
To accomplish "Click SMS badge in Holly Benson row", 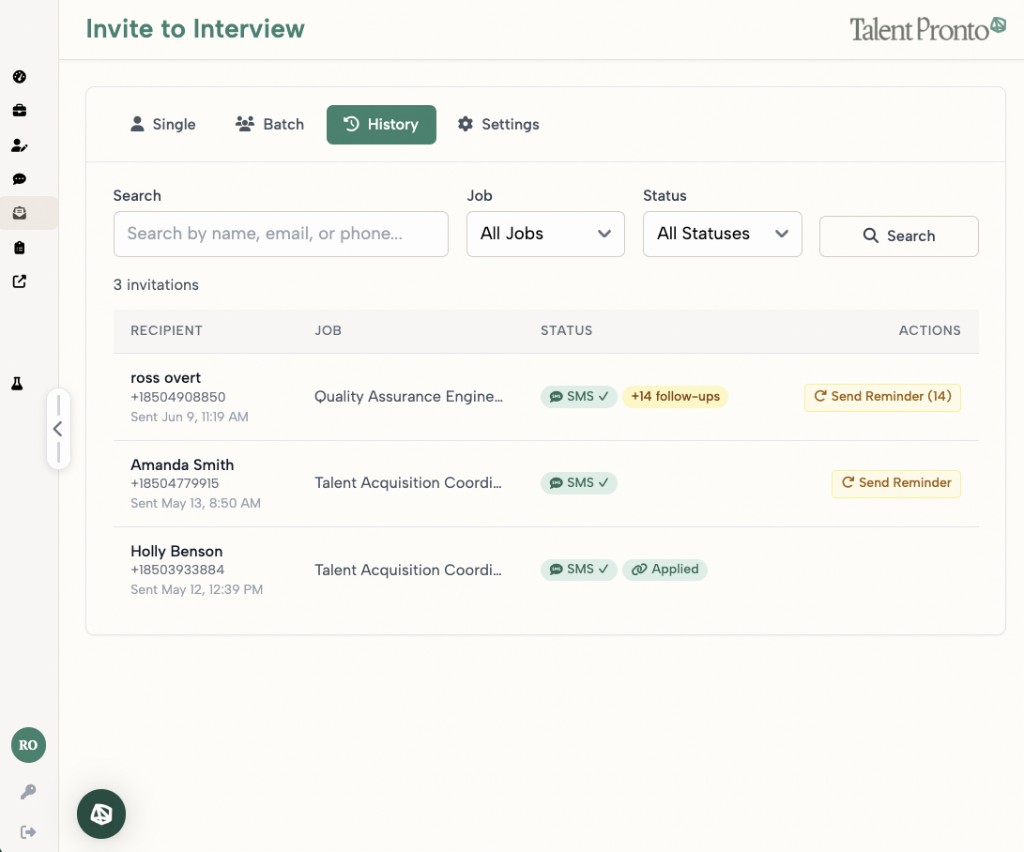I will (579, 569).
